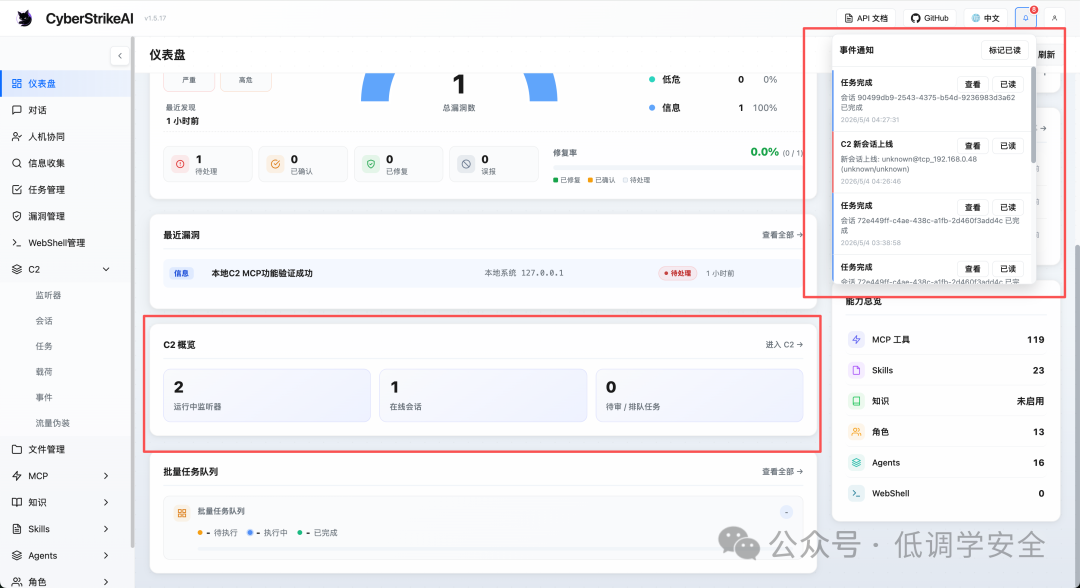Click the 待处理 red alert icon
Viewport: 1080px width, 588px height.
(x=180, y=164)
